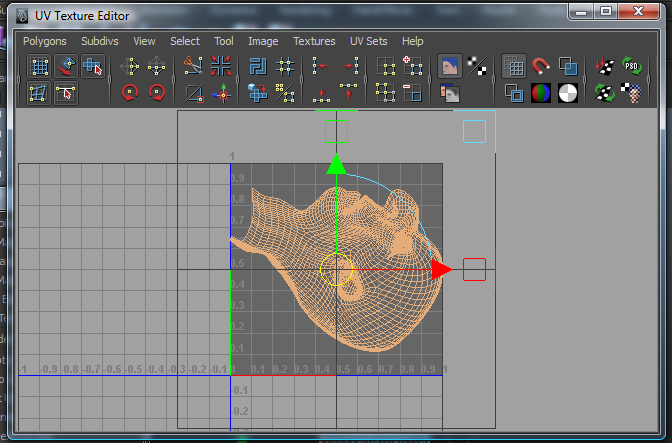Expand the Subdivs menu
The height and width of the screenshot is (443, 672).
point(100,41)
